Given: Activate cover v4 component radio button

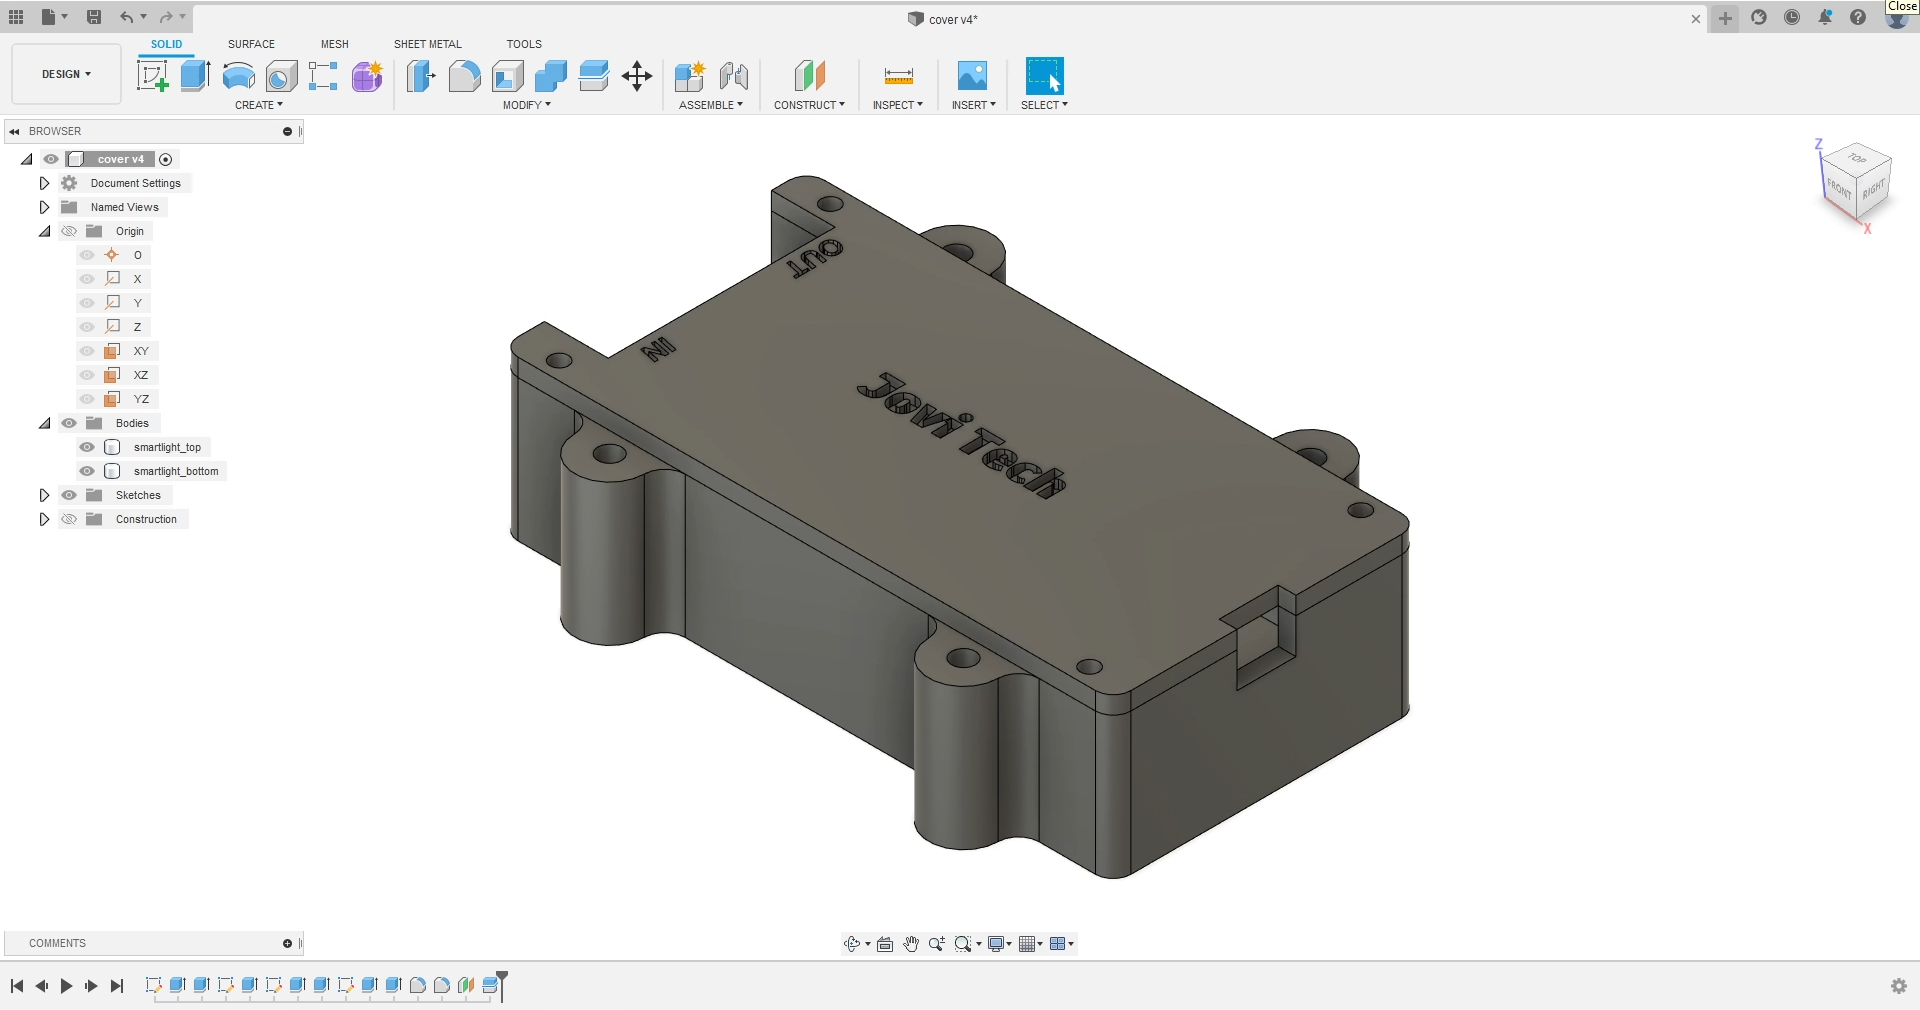Looking at the screenshot, I should [x=166, y=159].
